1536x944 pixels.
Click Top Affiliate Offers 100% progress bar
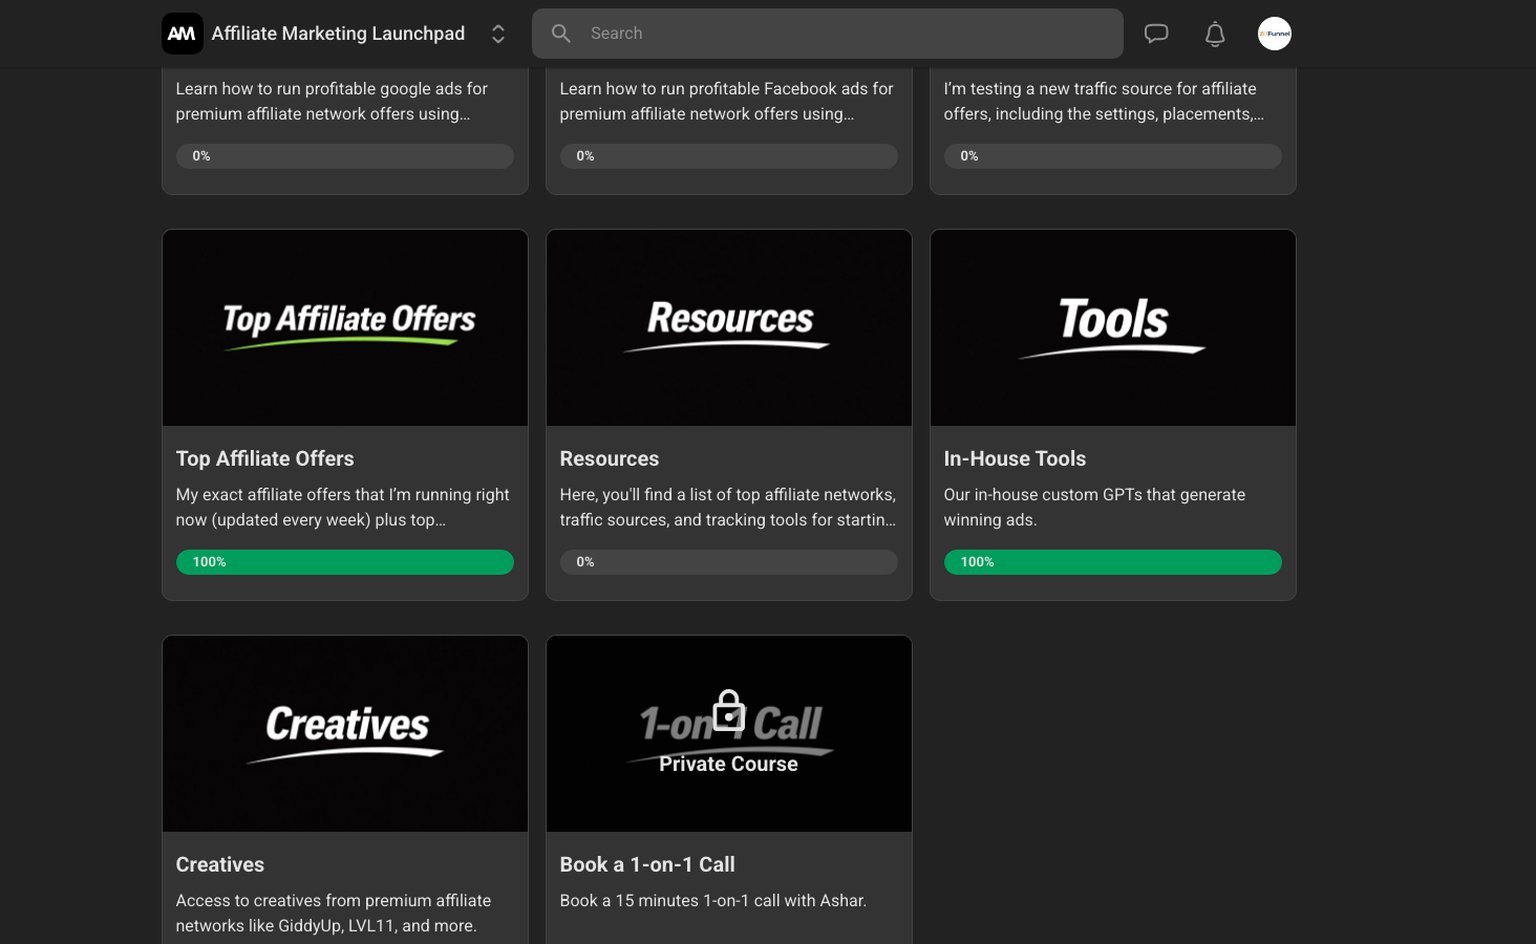[x=345, y=562]
